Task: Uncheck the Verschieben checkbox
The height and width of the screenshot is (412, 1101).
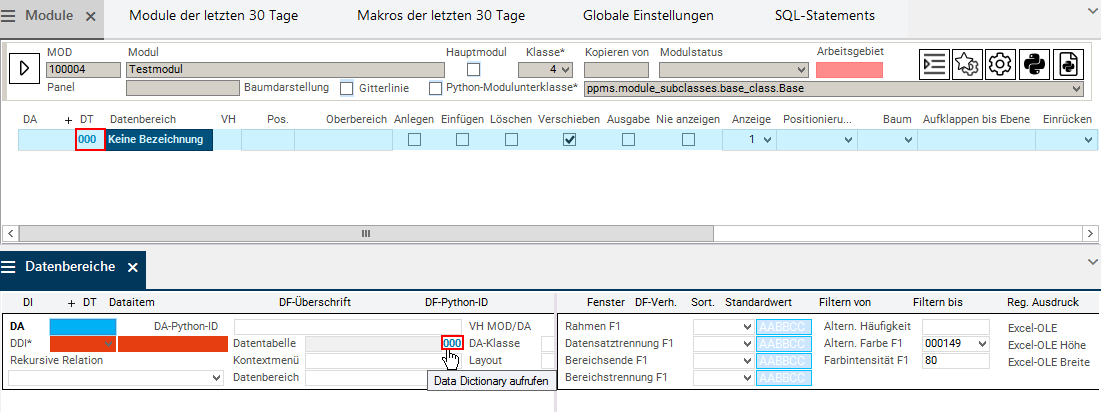Action: (x=569, y=140)
